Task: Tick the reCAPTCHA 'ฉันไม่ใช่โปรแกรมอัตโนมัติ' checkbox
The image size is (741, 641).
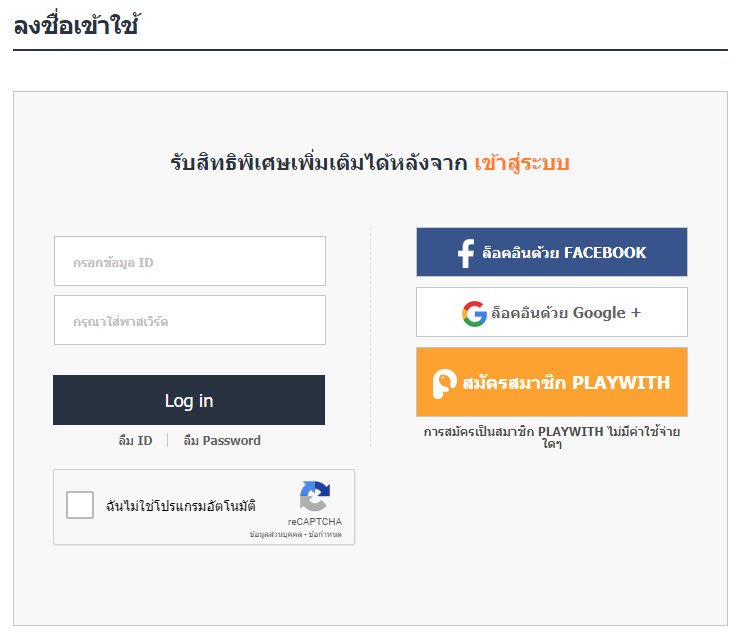Action: (x=80, y=505)
